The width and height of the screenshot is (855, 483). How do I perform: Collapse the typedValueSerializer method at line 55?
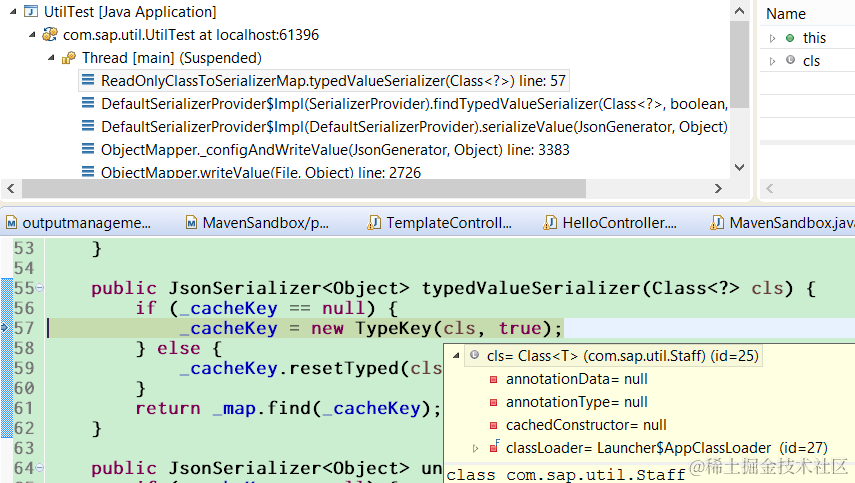pos(40,288)
